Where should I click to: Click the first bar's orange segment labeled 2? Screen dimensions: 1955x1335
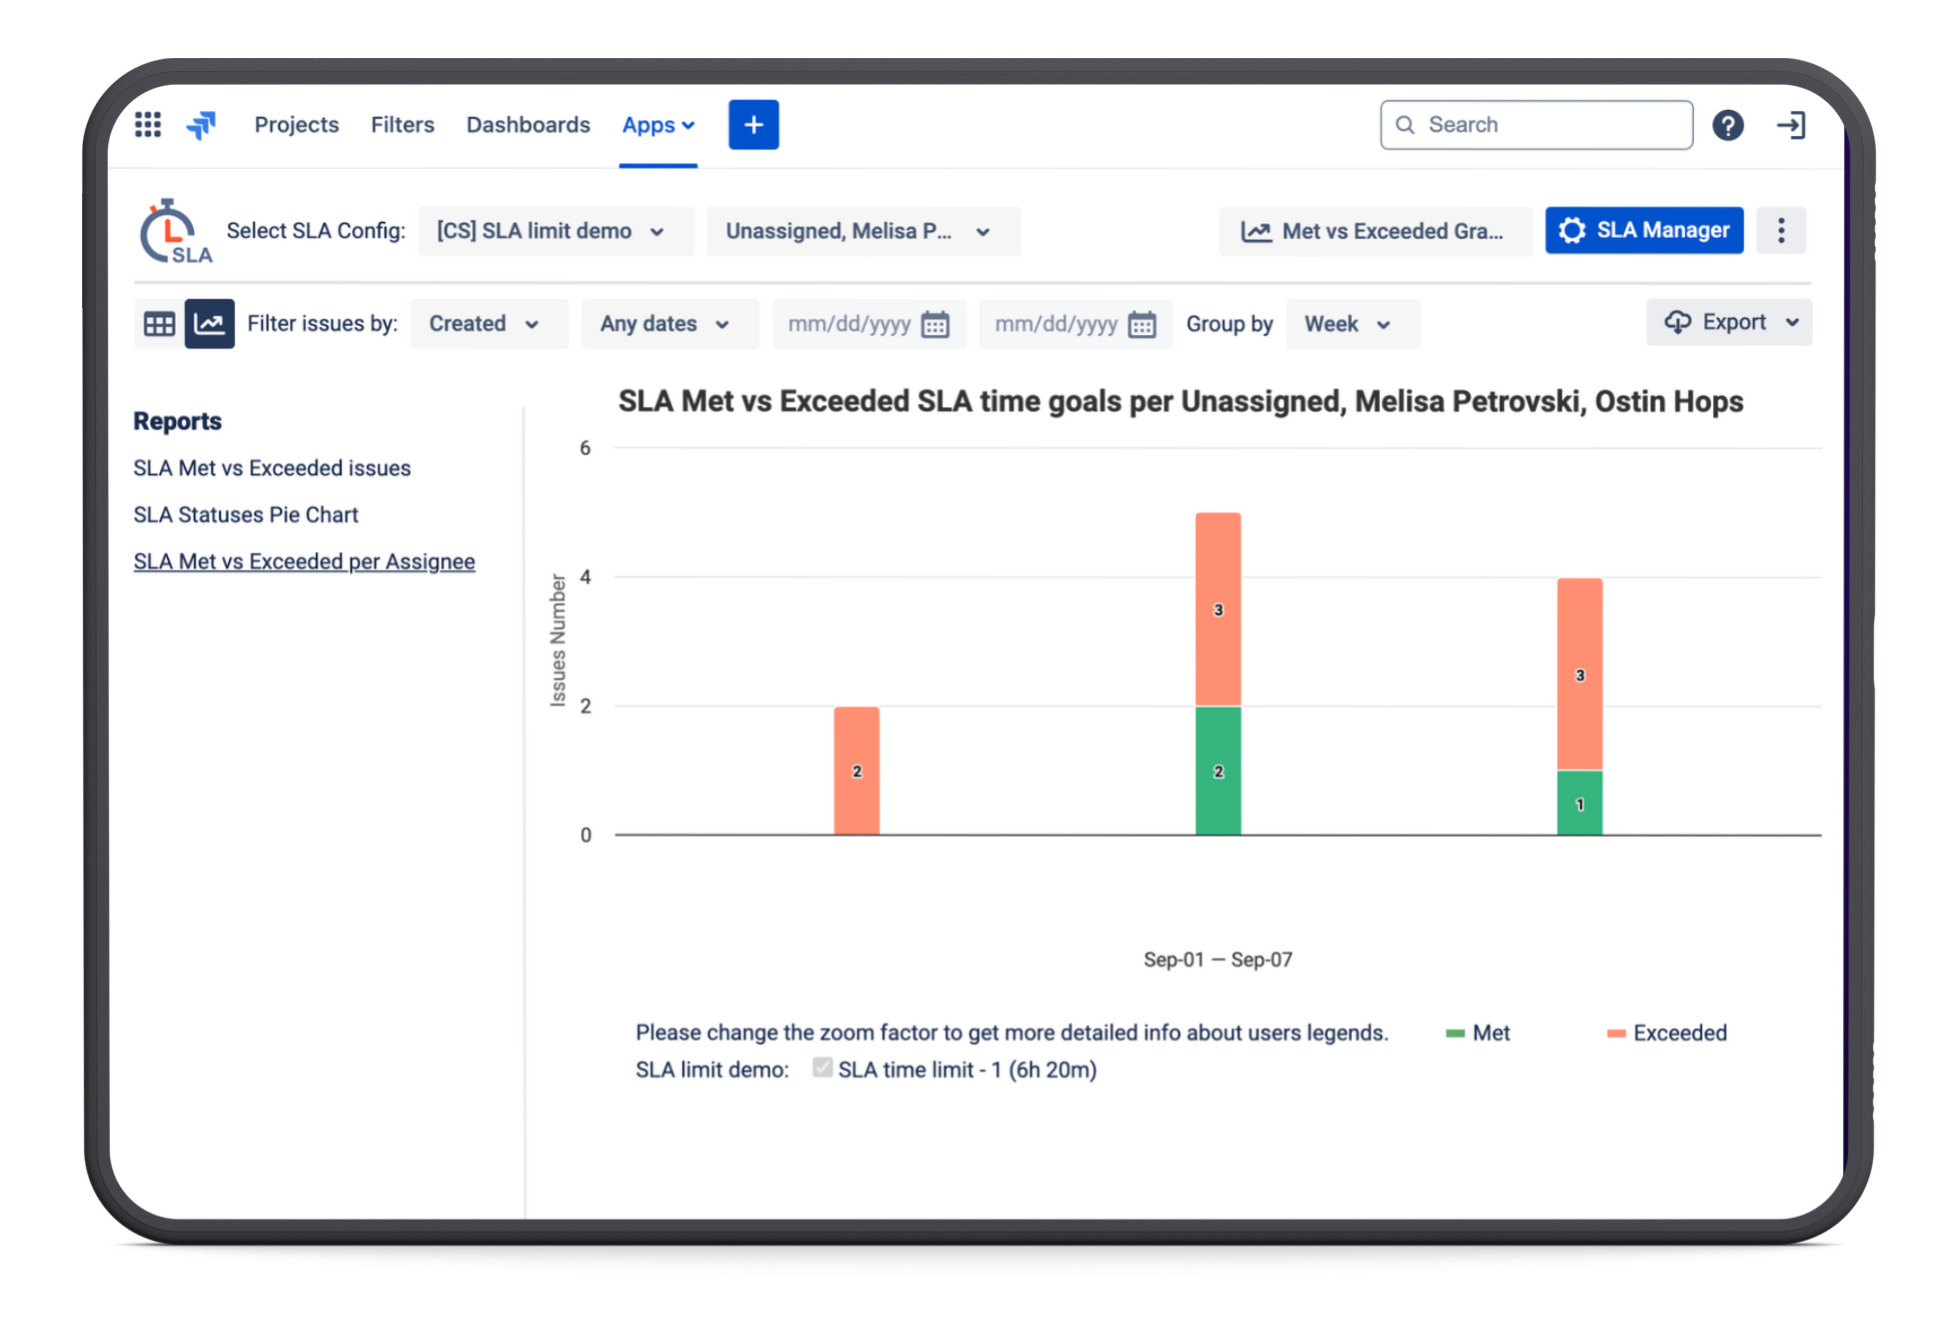coord(857,771)
